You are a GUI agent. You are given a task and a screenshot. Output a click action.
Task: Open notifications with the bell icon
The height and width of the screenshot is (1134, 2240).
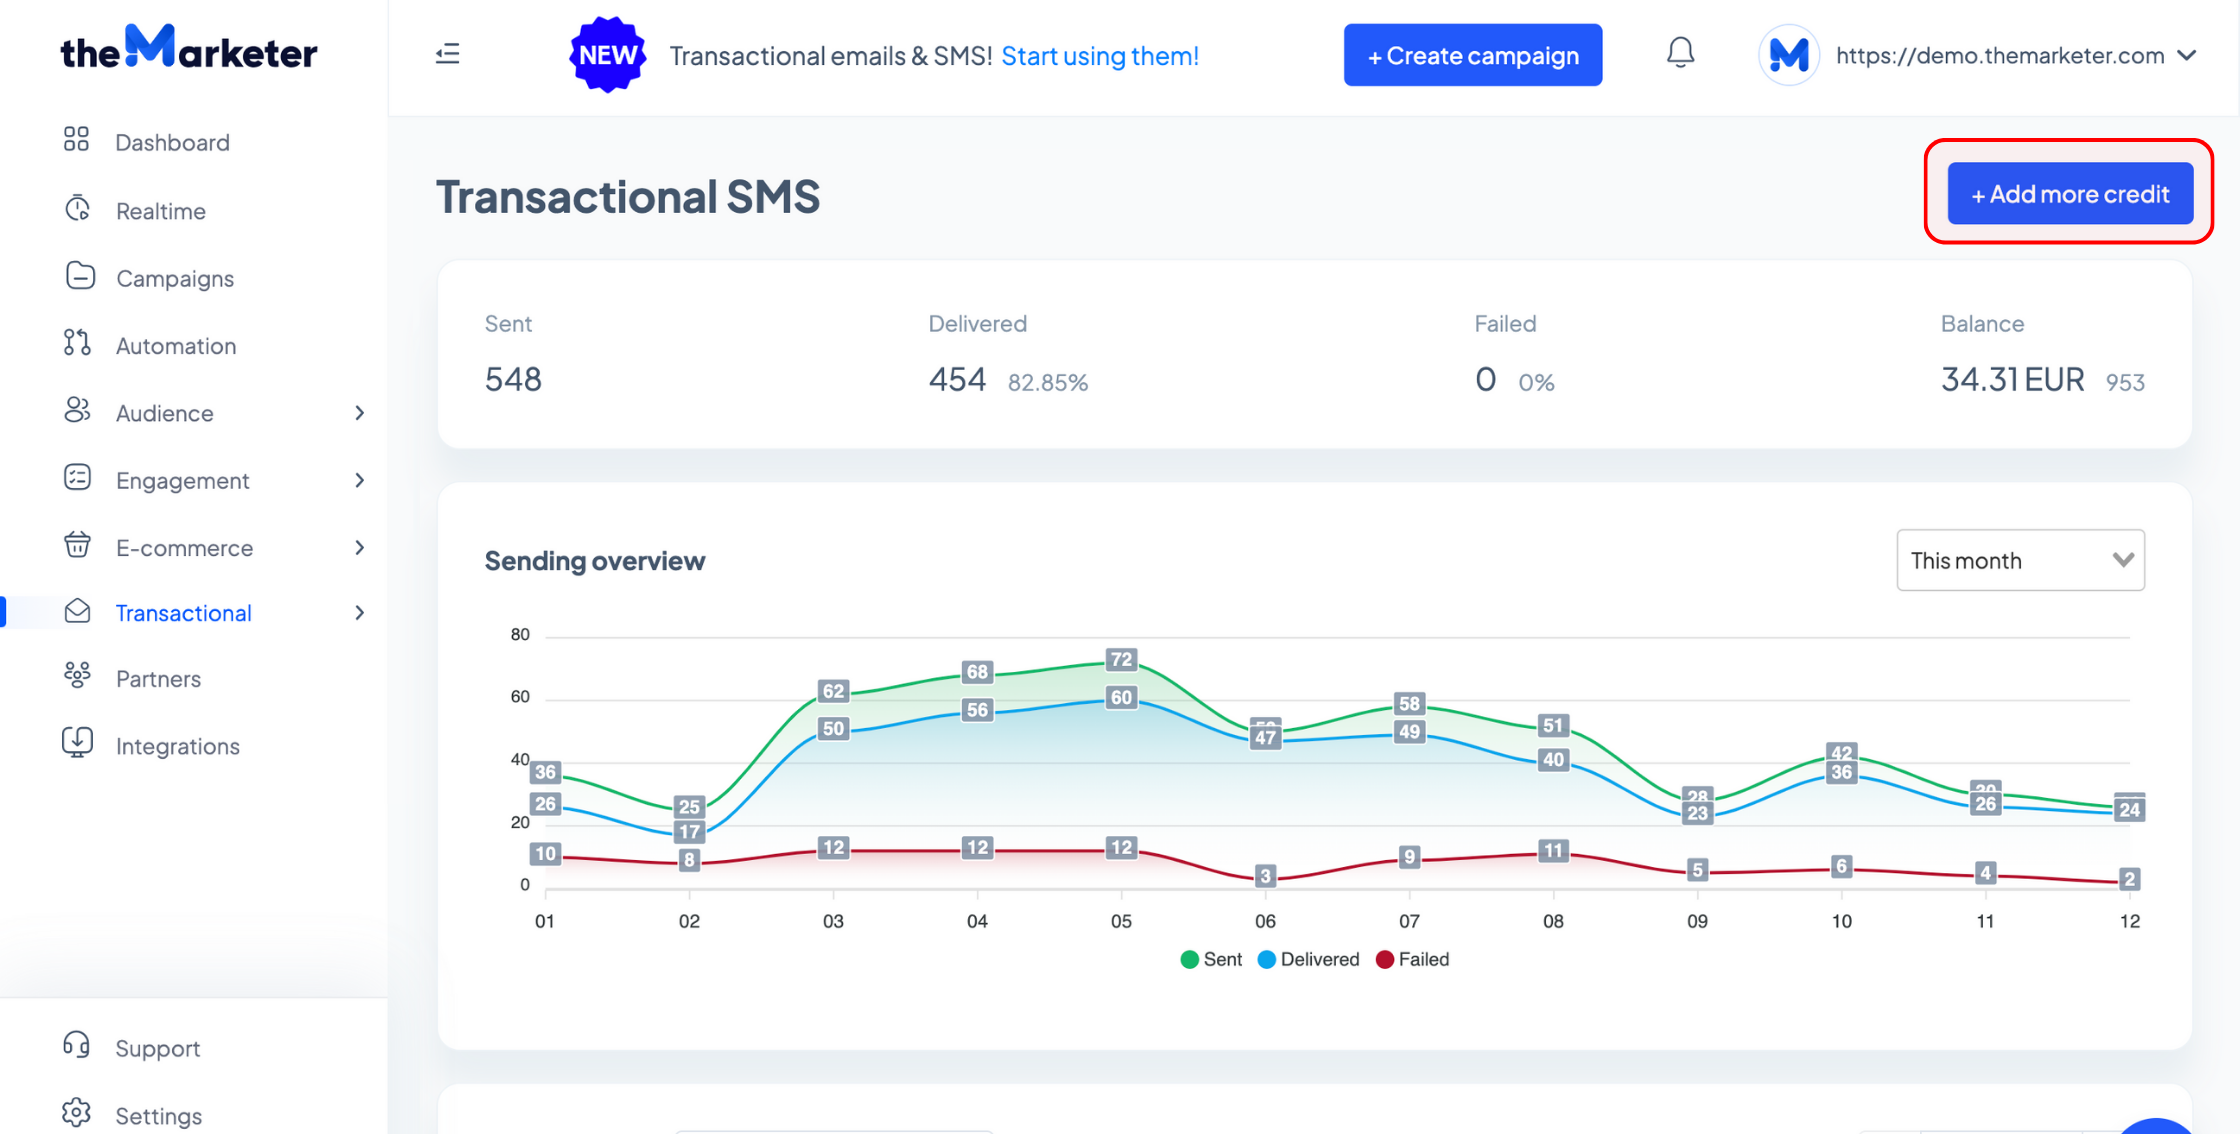1680,53
